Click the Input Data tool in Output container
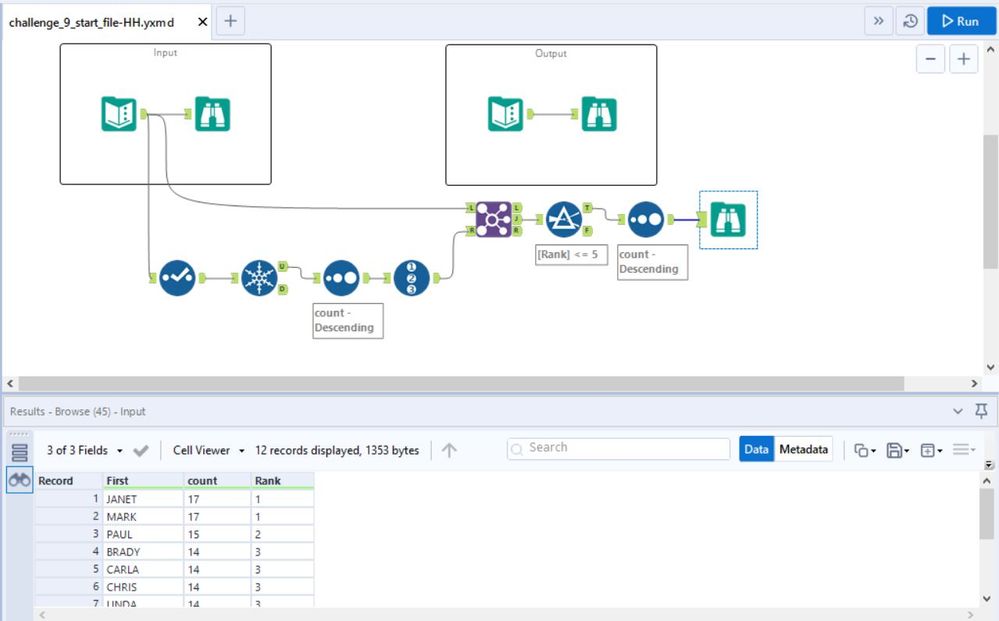999x621 pixels. point(505,114)
